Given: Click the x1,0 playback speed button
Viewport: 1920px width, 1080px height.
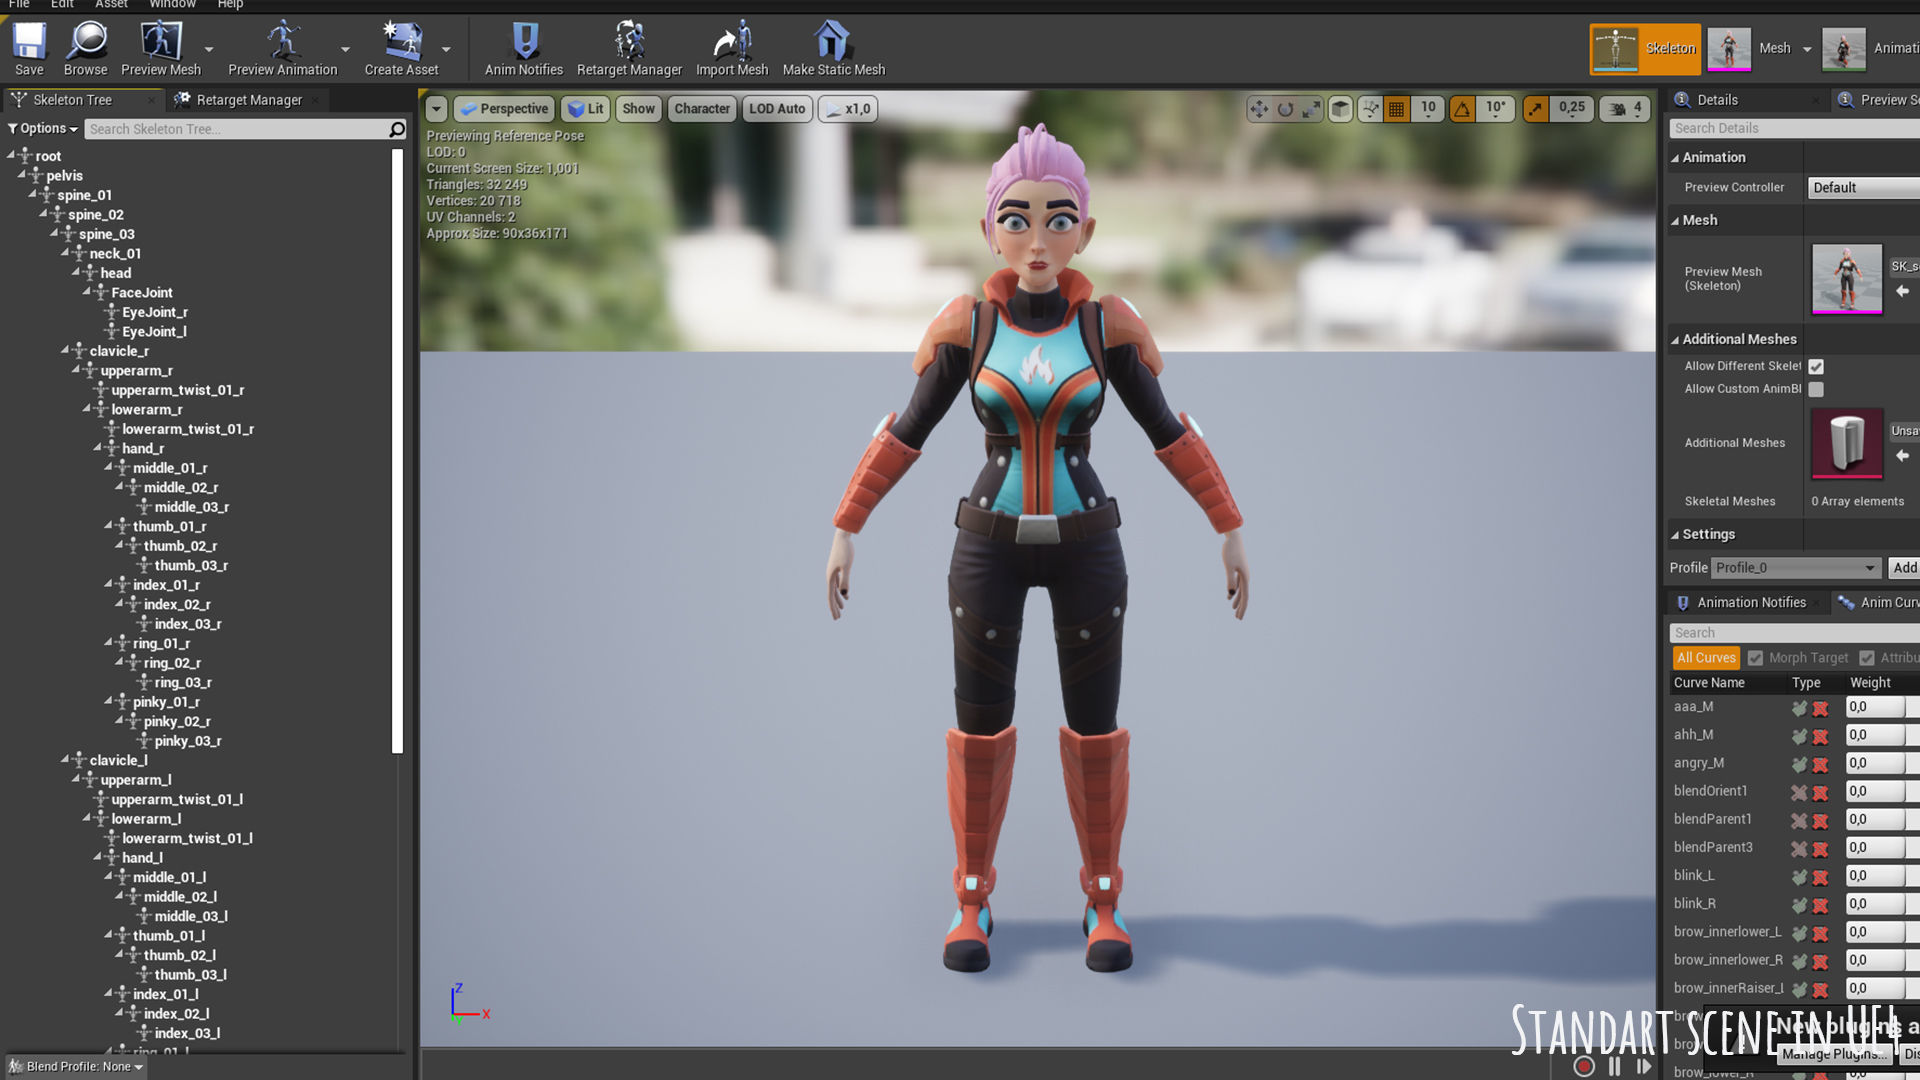Looking at the screenshot, I should point(848,108).
